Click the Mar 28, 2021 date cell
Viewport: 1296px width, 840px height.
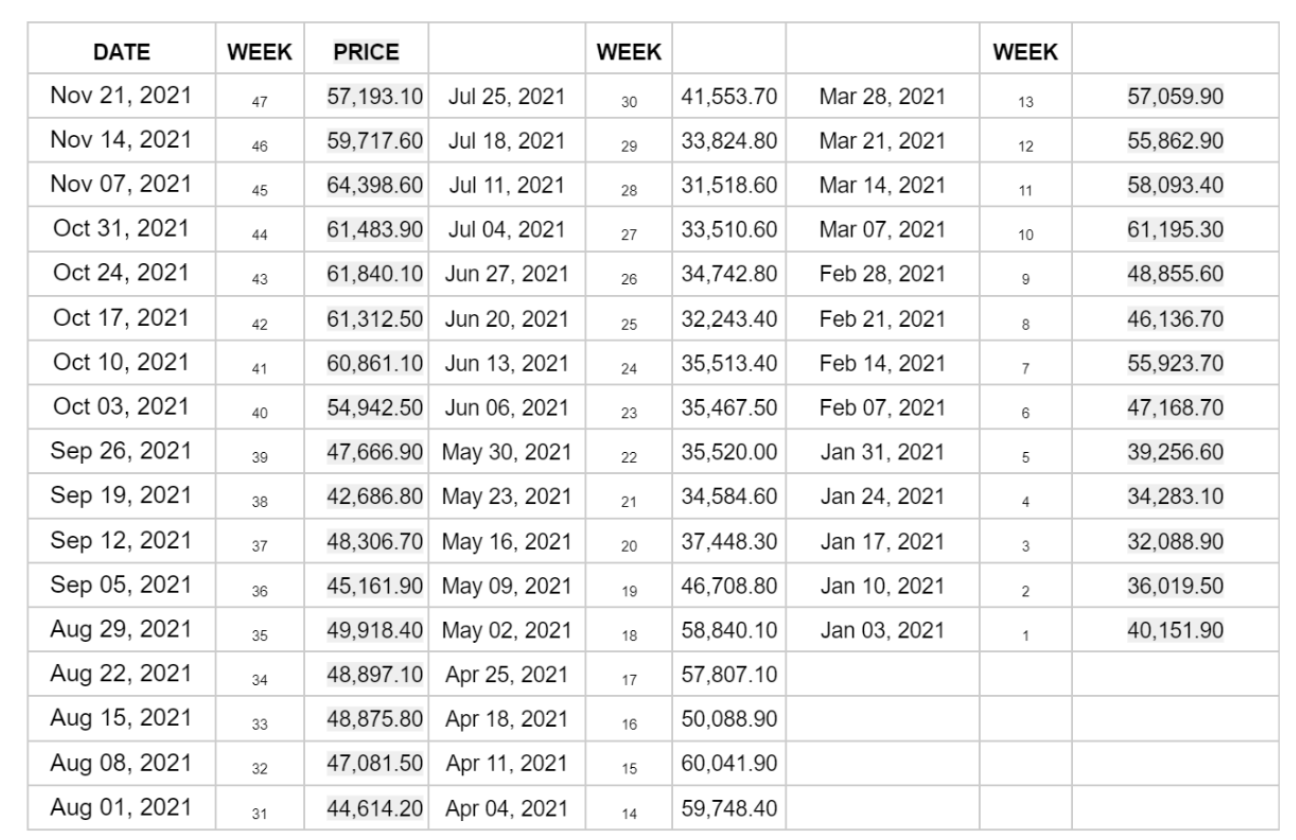(881, 96)
